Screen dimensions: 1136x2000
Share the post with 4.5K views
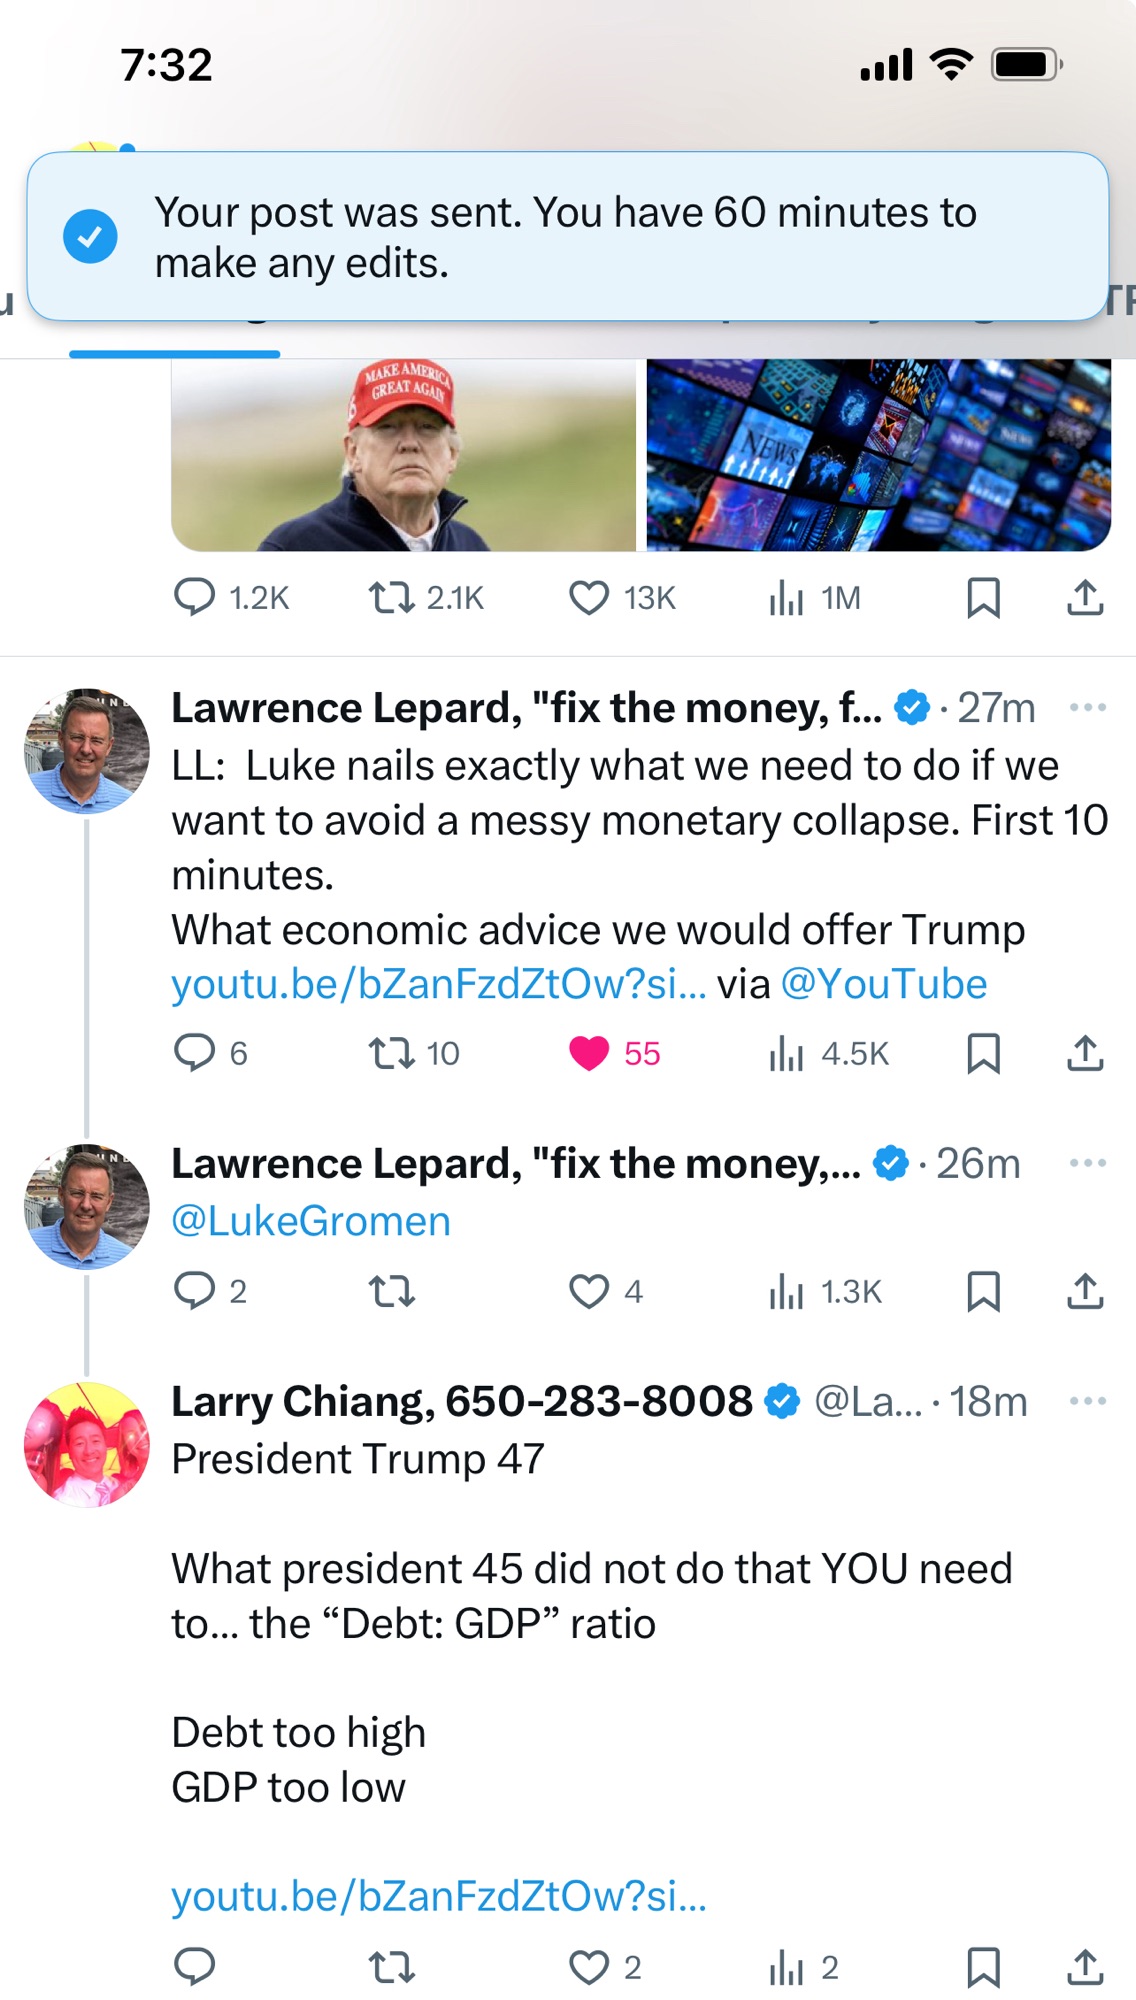1085,1052
